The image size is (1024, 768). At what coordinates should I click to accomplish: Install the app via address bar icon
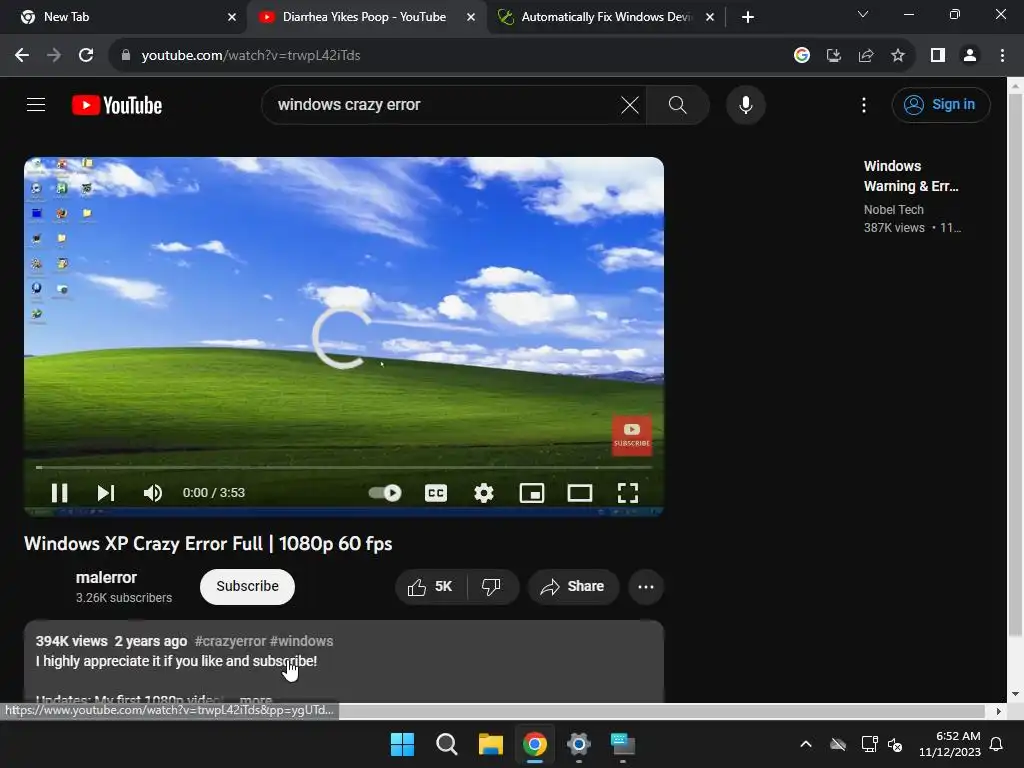(833, 56)
